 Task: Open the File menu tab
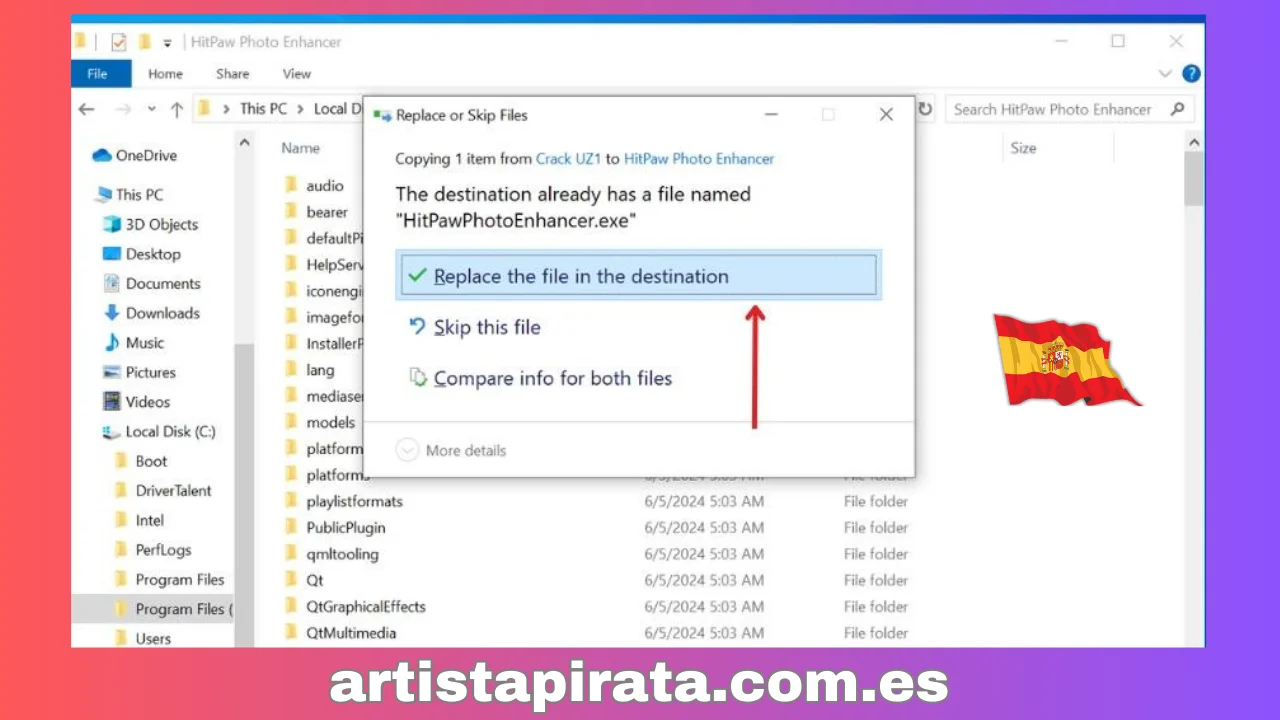click(98, 74)
